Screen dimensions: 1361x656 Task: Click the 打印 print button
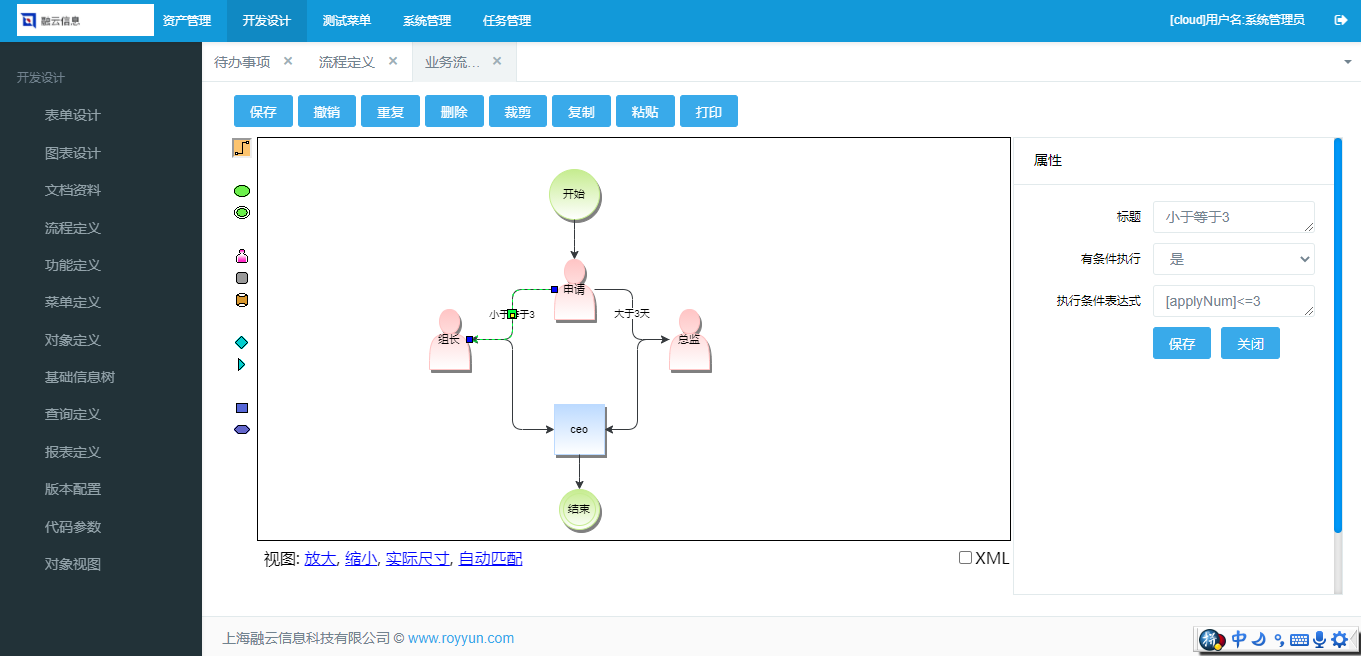pyautogui.click(x=709, y=111)
